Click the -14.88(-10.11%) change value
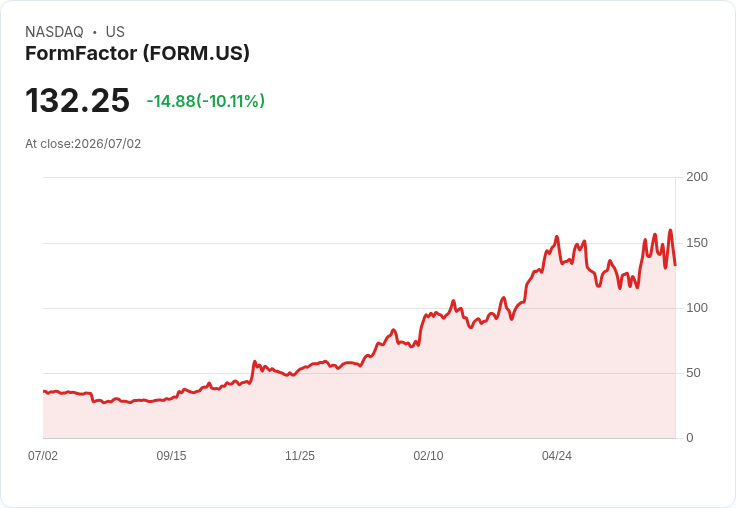The width and height of the screenshot is (736, 508). (x=206, y=101)
